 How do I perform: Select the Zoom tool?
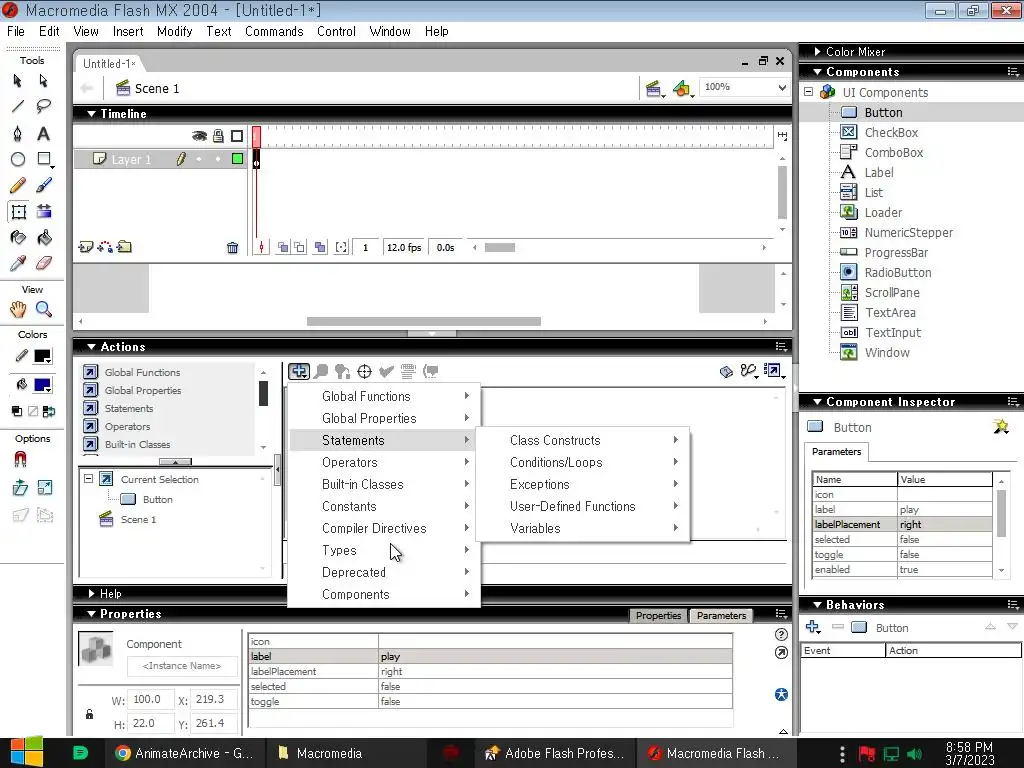tap(43, 309)
